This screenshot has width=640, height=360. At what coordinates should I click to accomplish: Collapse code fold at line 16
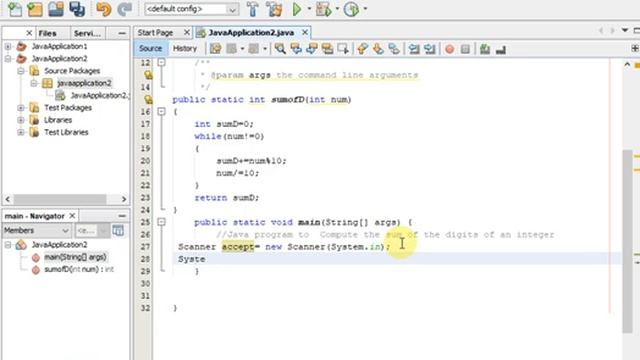(x=162, y=111)
